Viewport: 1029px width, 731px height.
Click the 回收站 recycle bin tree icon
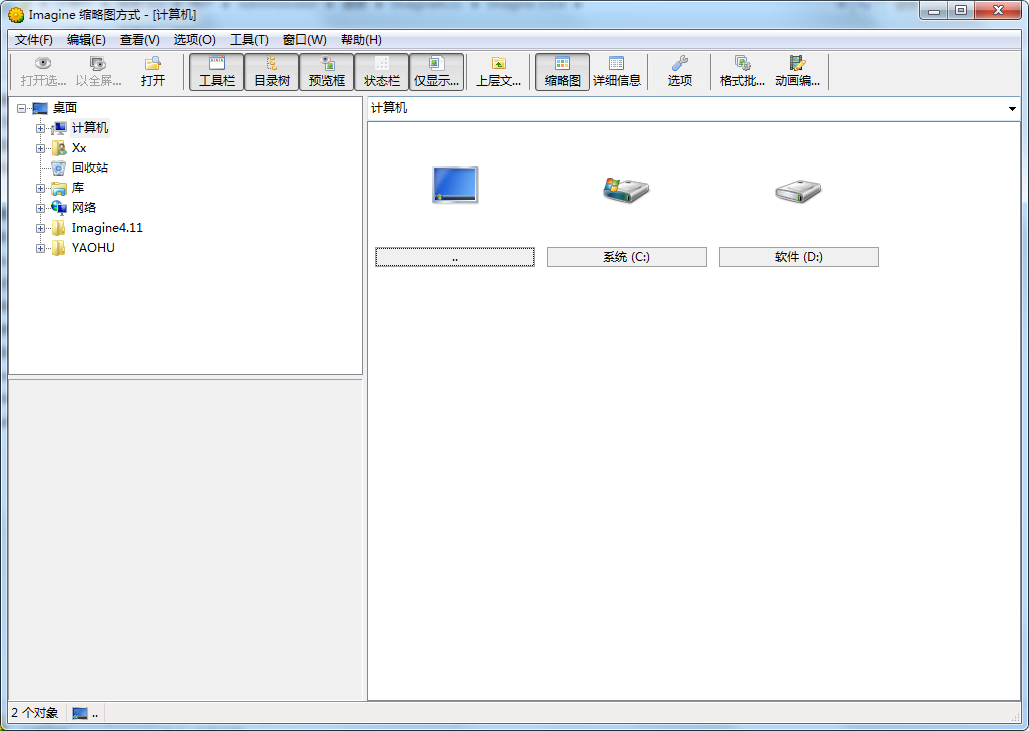tap(59, 168)
